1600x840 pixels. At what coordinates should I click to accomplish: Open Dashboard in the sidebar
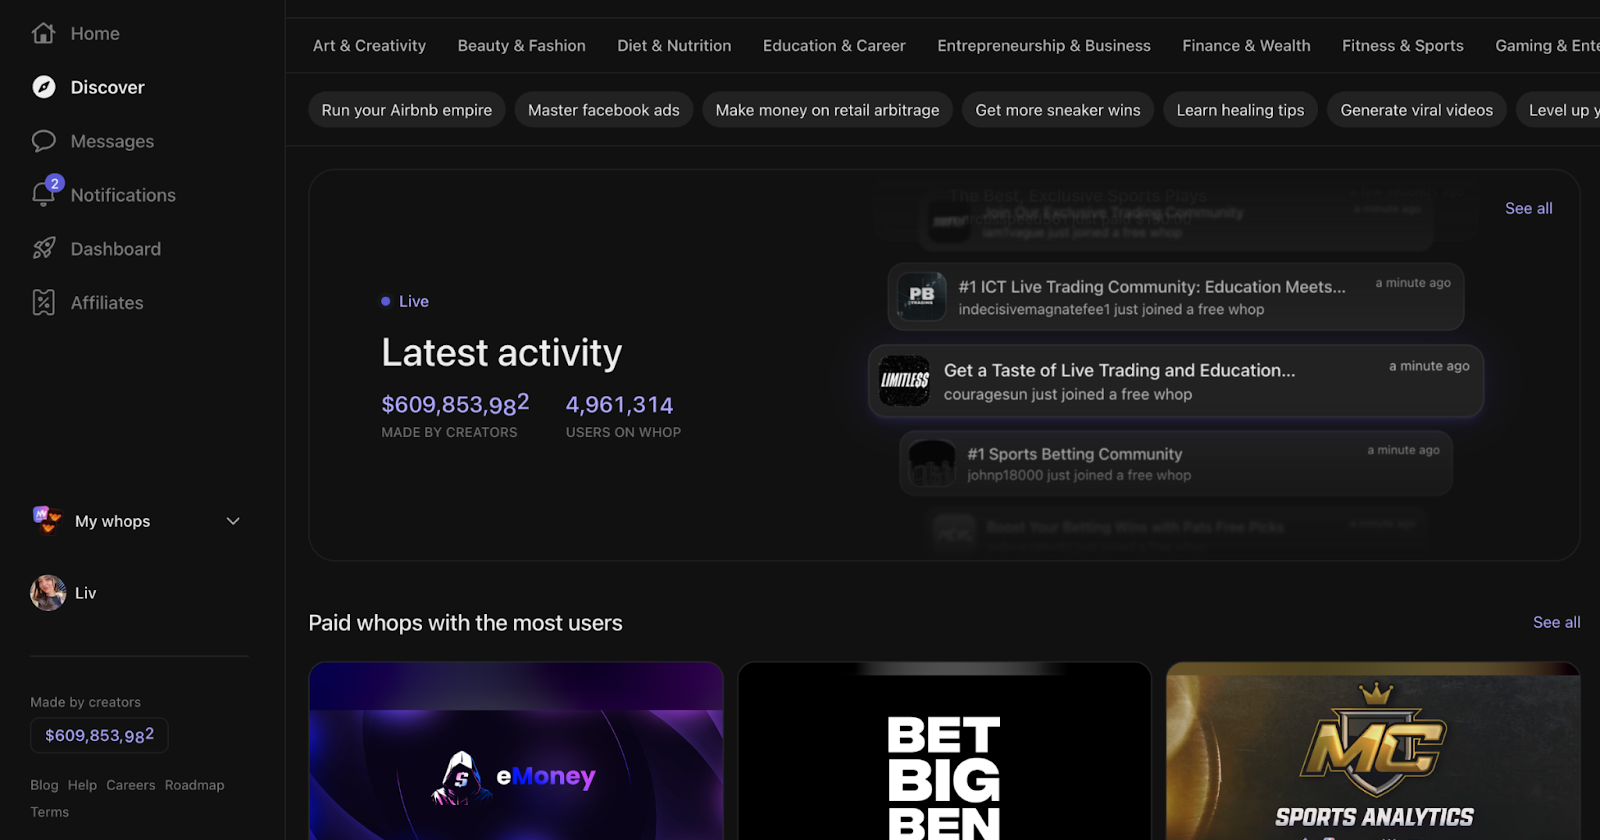click(x=115, y=249)
